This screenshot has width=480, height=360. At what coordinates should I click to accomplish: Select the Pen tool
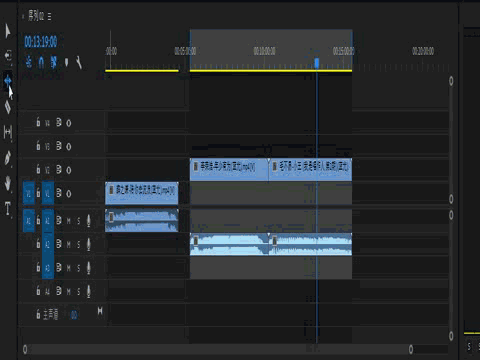coord(8,157)
